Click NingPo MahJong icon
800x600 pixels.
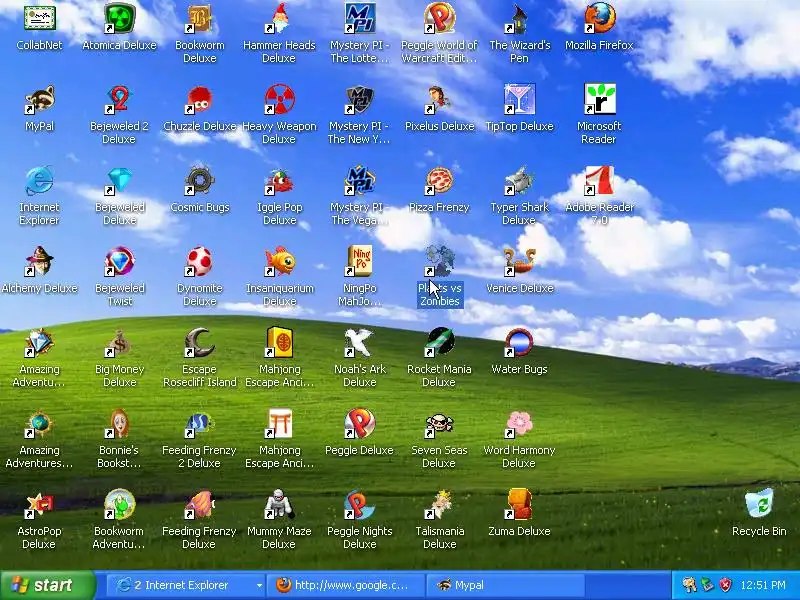359,261
